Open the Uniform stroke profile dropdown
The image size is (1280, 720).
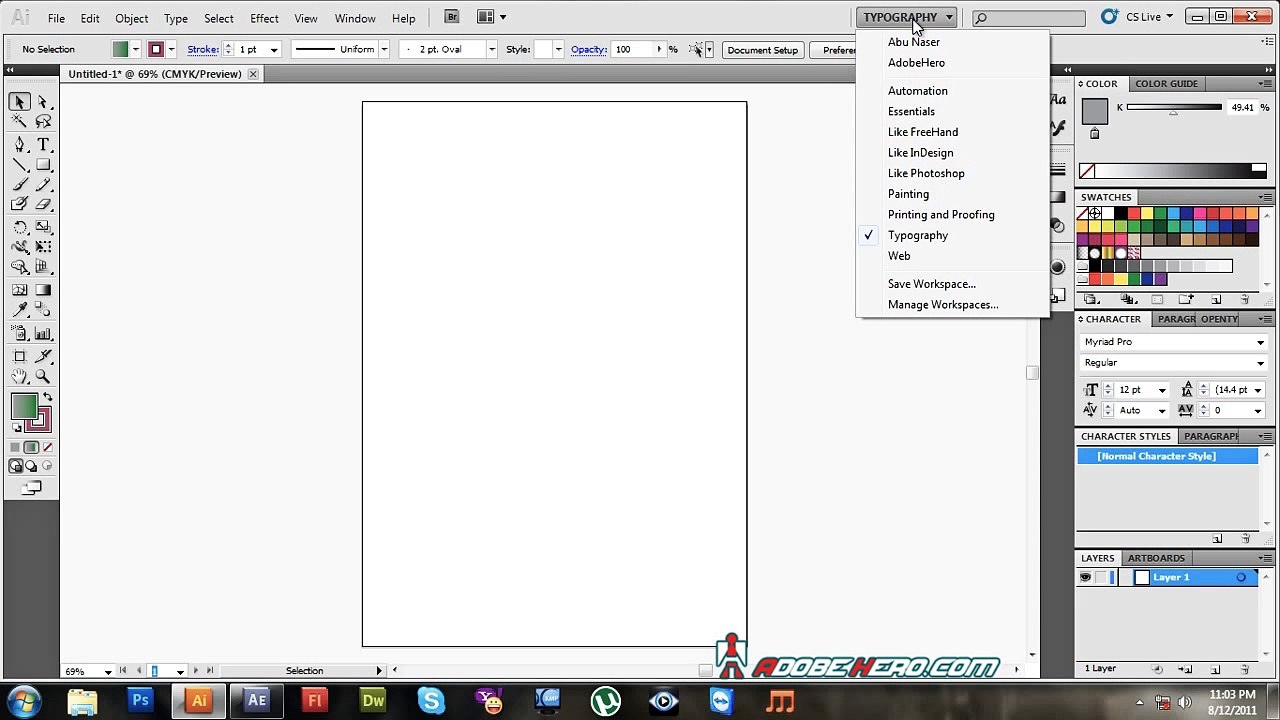click(x=384, y=50)
